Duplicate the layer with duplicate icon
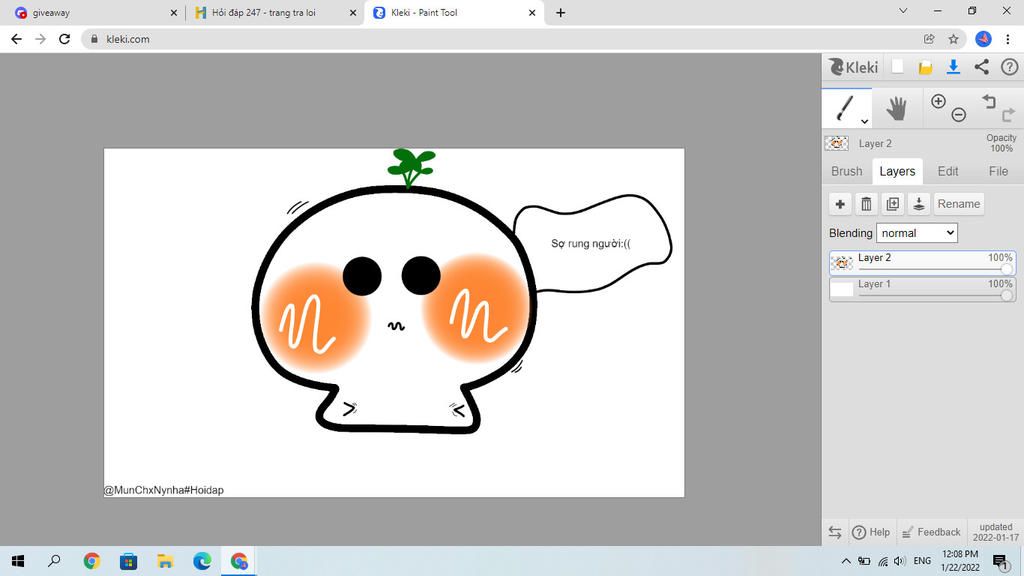The height and width of the screenshot is (576, 1024). (892, 204)
